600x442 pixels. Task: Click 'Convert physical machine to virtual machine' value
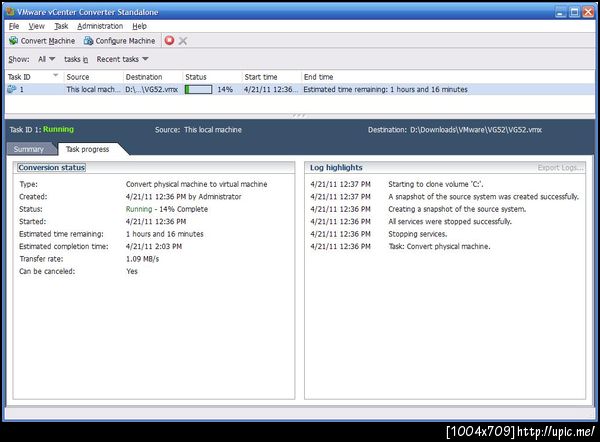pos(197,184)
